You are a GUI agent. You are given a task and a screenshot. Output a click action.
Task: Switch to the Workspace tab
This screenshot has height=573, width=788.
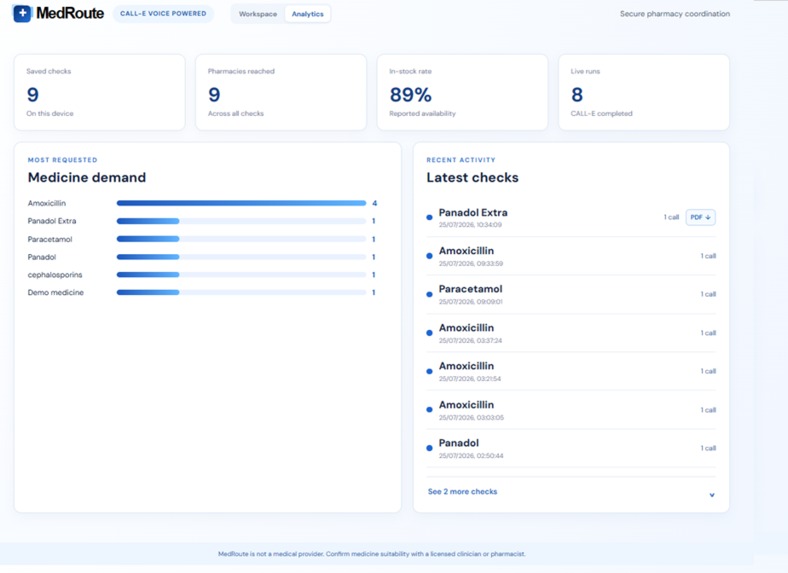(258, 14)
